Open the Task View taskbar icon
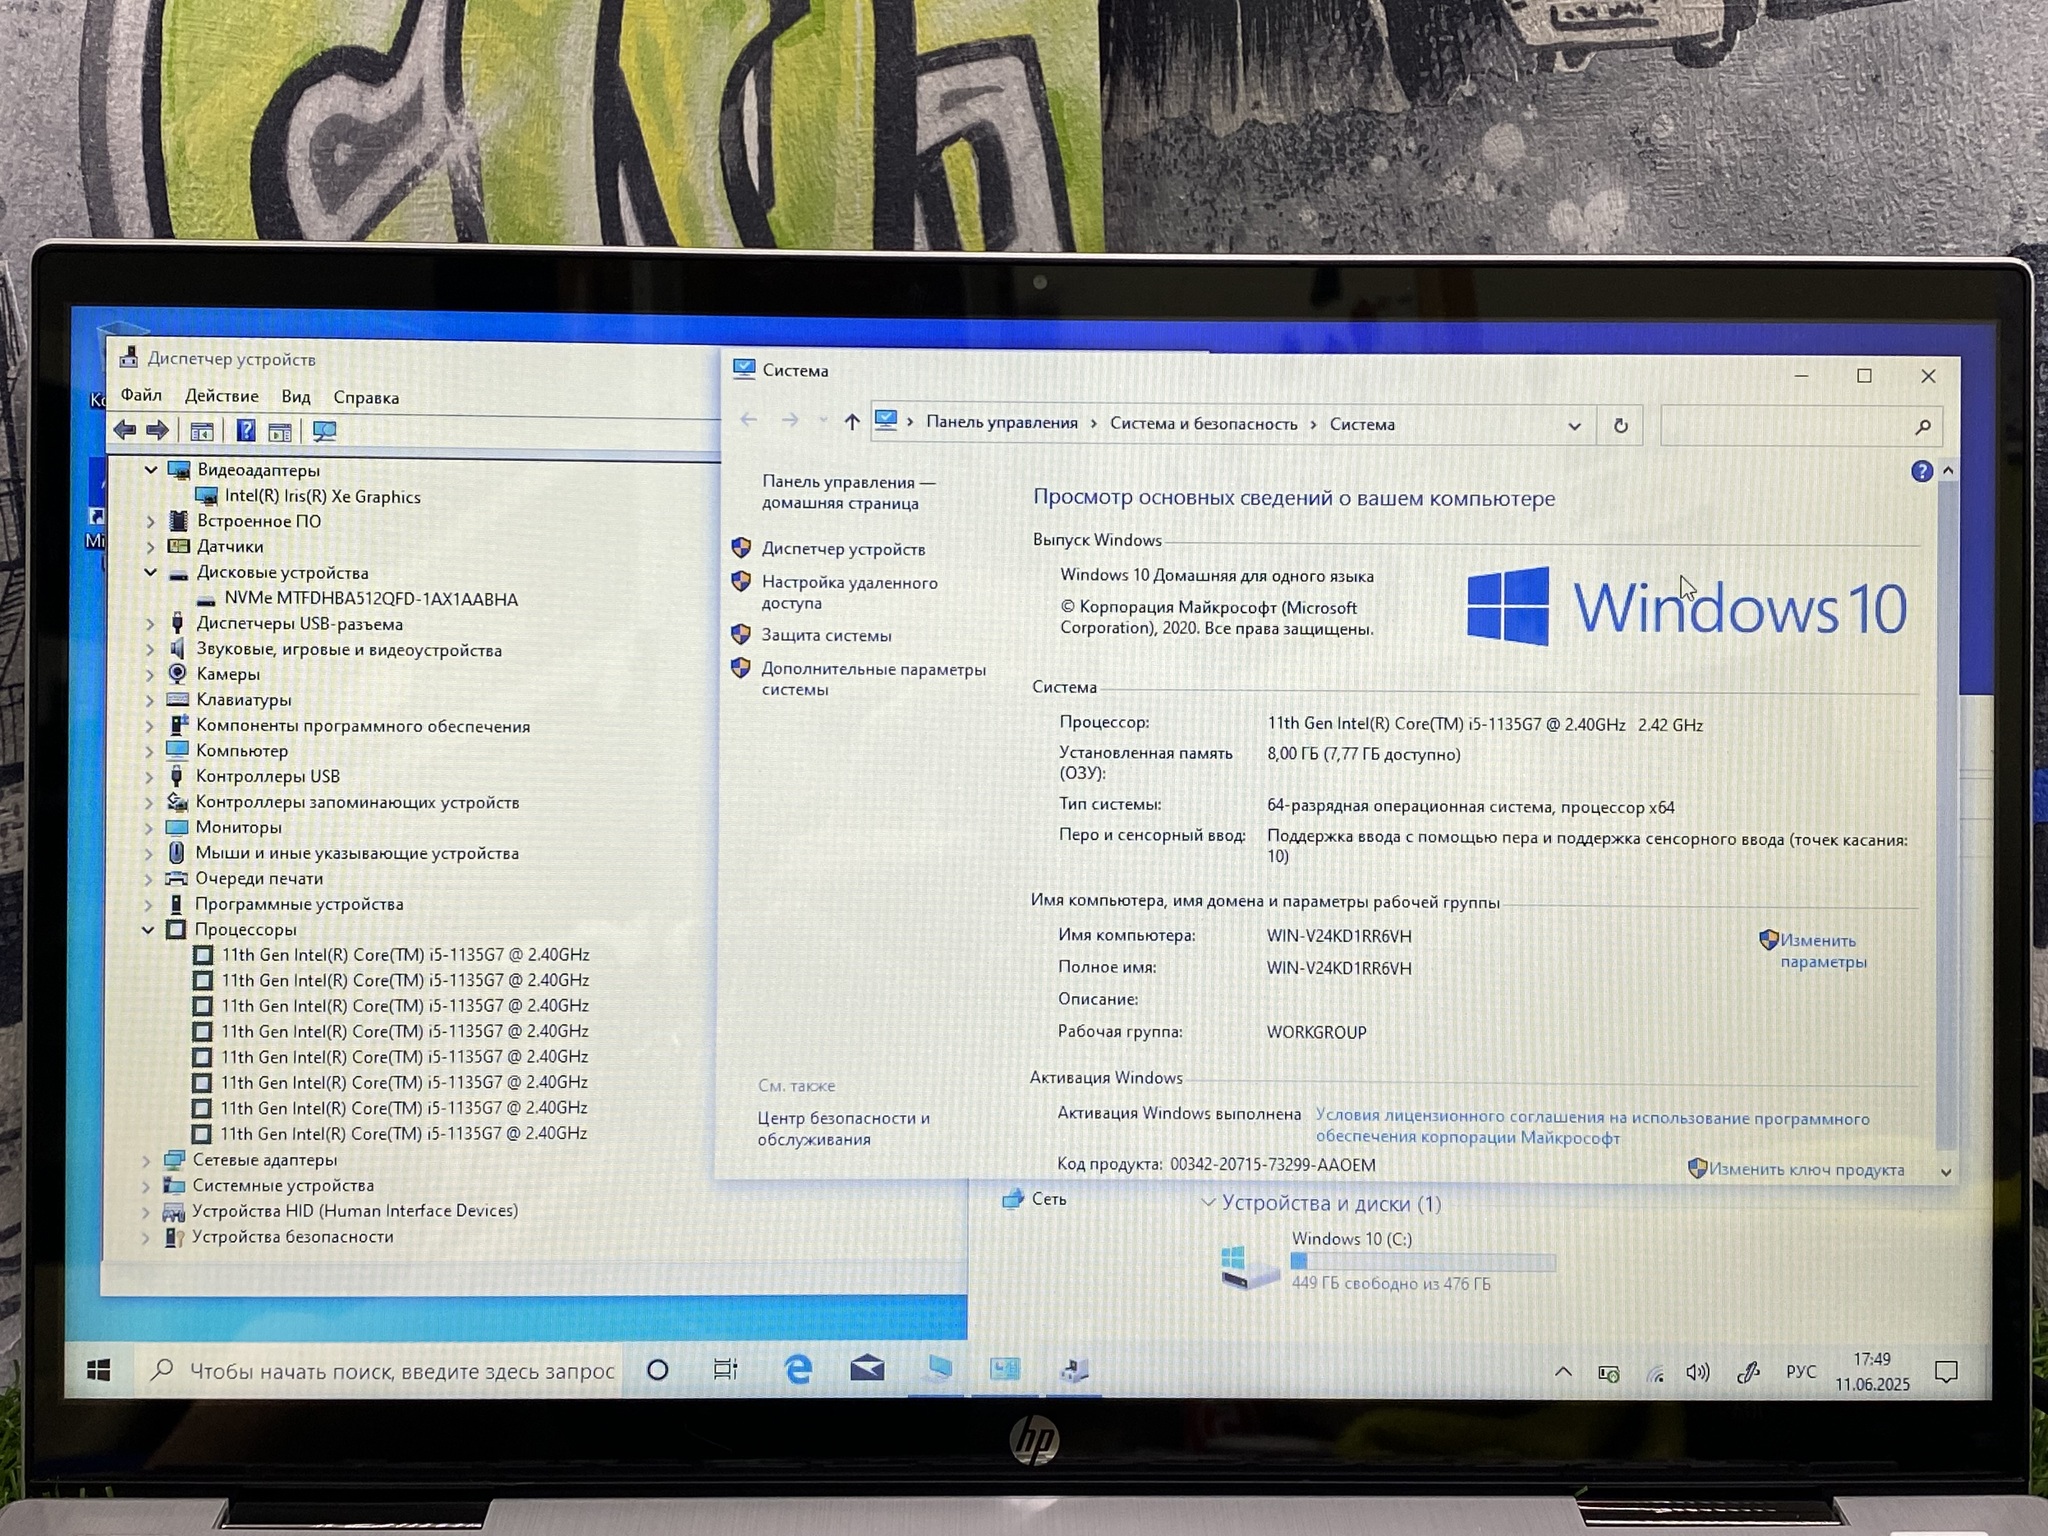This screenshot has width=2048, height=1536. pos(725,1369)
